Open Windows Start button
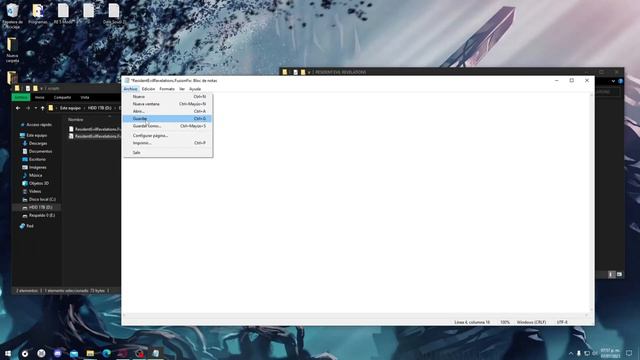 8,353
